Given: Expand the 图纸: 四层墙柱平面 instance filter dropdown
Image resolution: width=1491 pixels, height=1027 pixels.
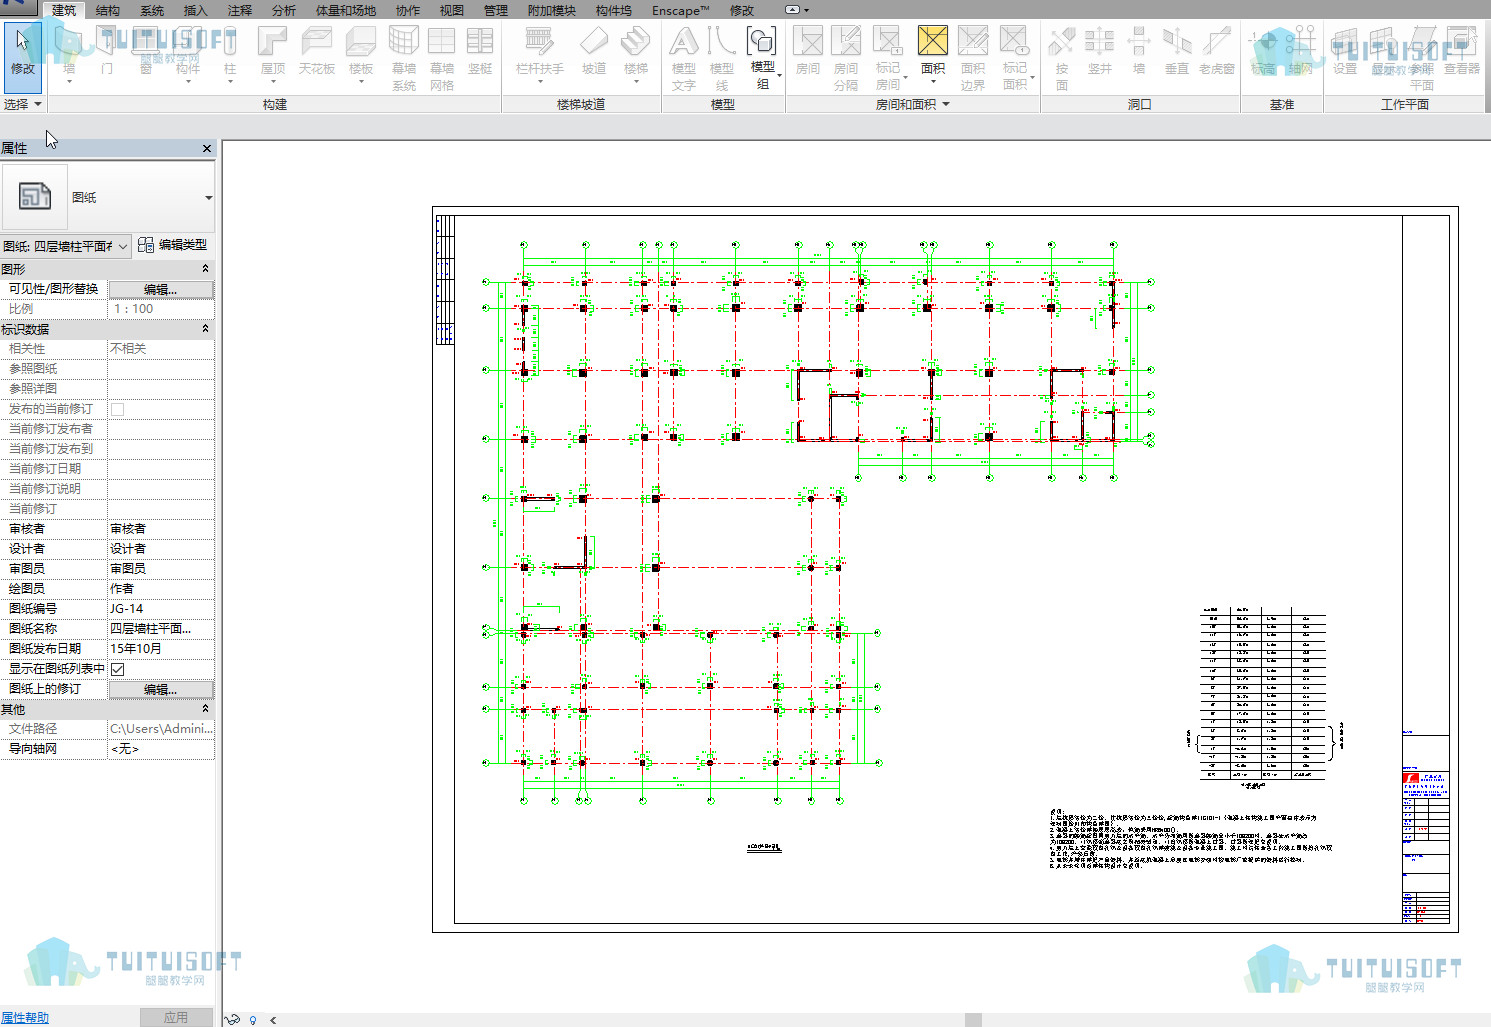Looking at the screenshot, I should coord(123,246).
